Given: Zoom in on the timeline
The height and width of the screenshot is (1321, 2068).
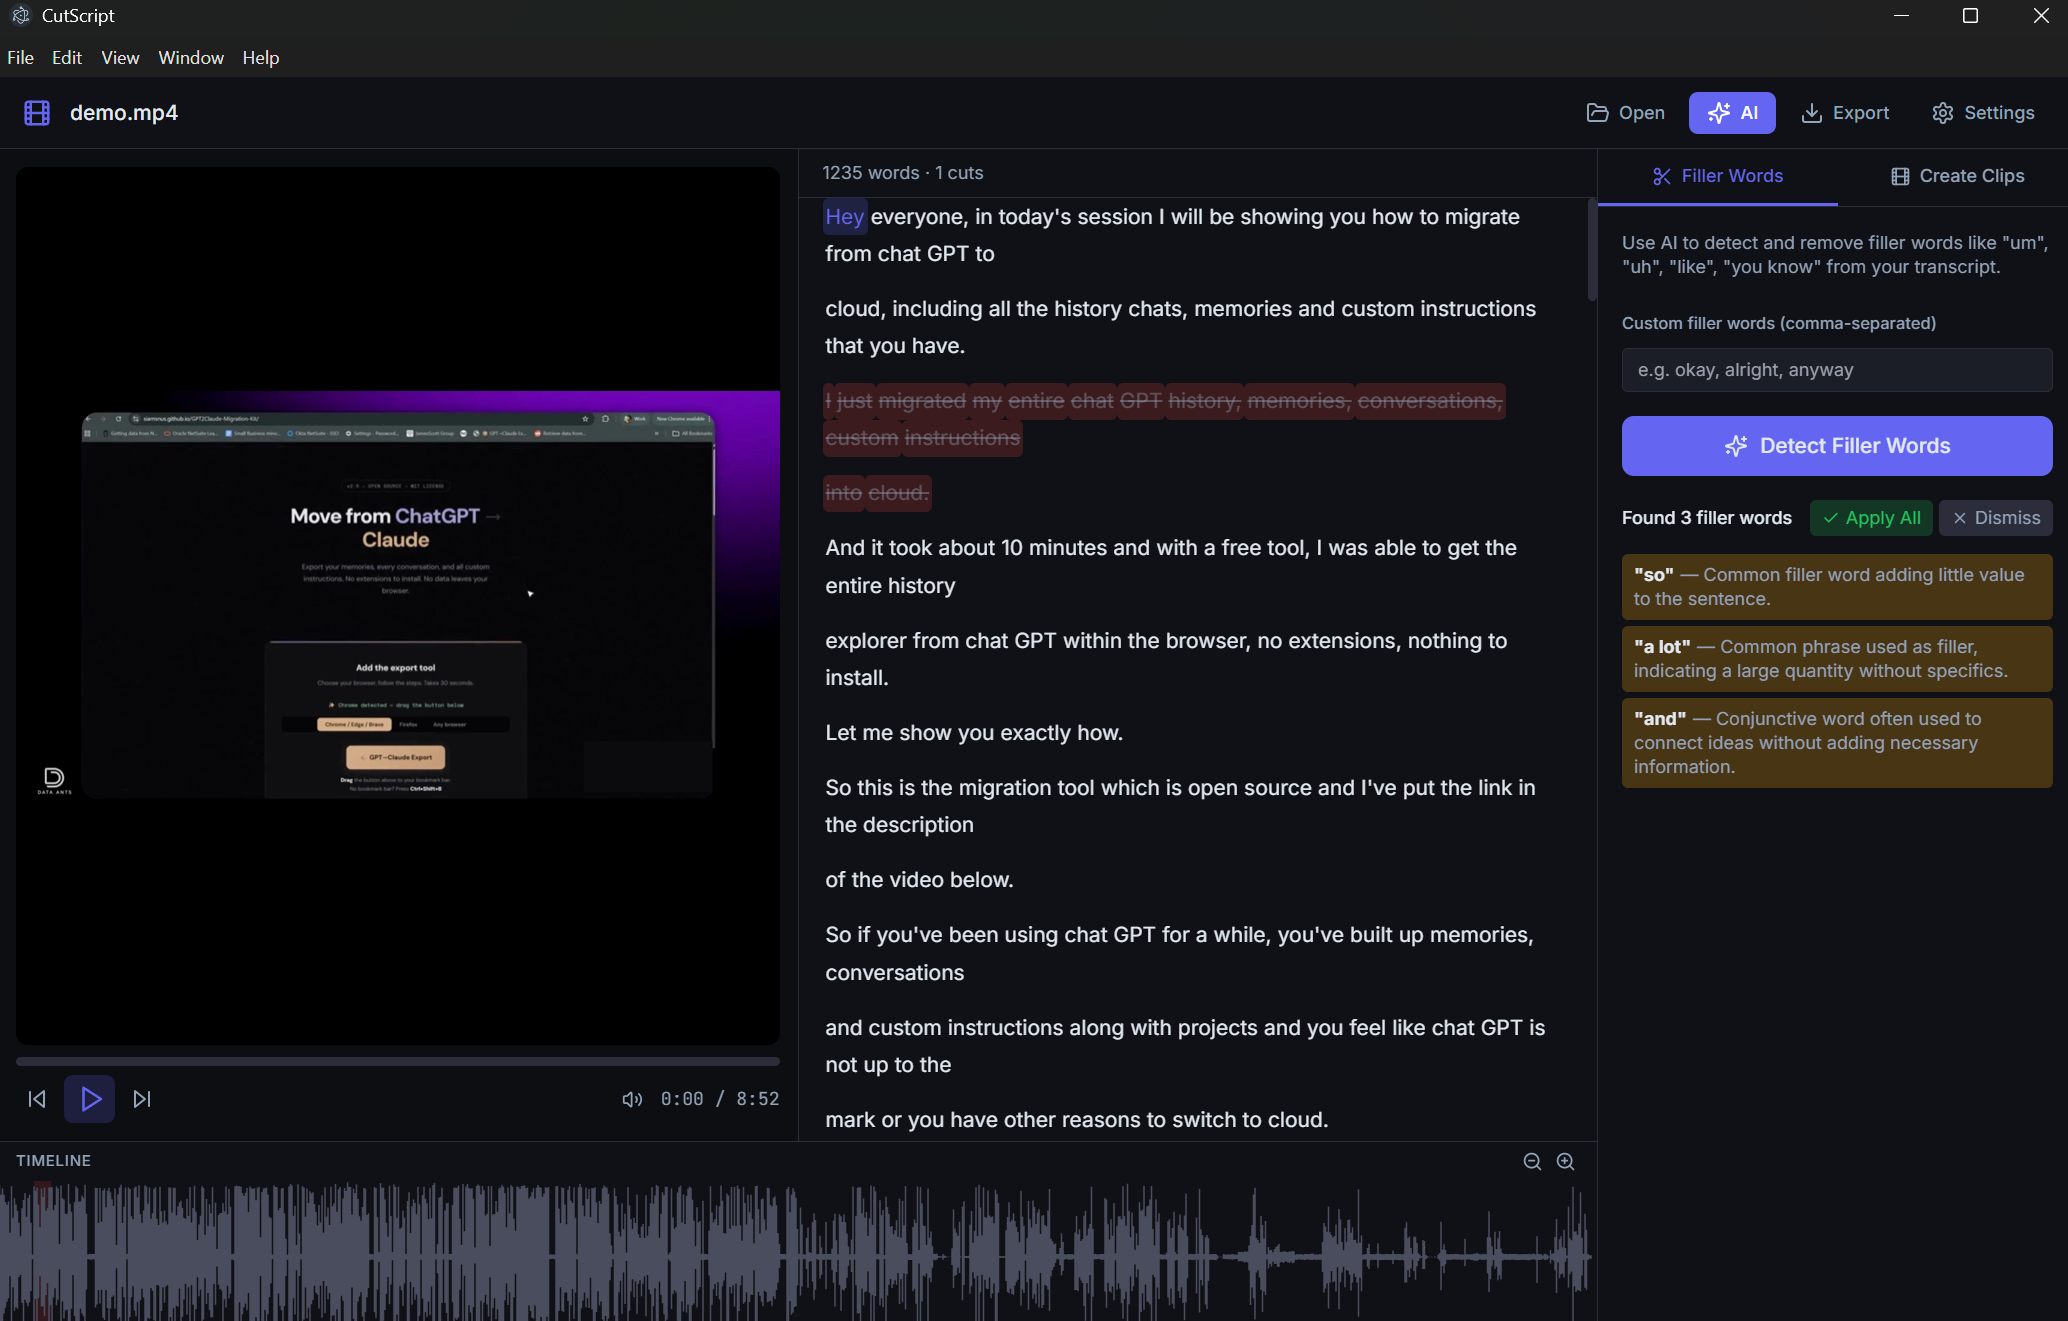Looking at the screenshot, I should (1565, 1161).
